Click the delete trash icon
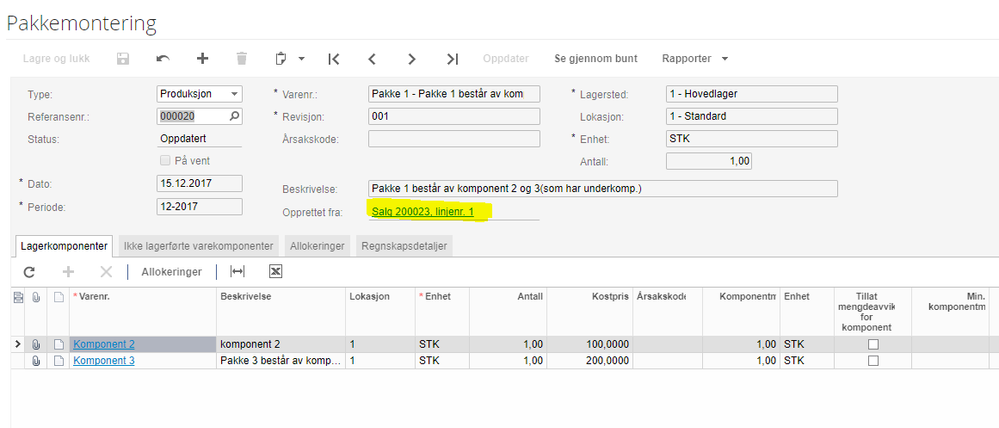The width and height of the screenshot is (999, 428). tap(241, 59)
